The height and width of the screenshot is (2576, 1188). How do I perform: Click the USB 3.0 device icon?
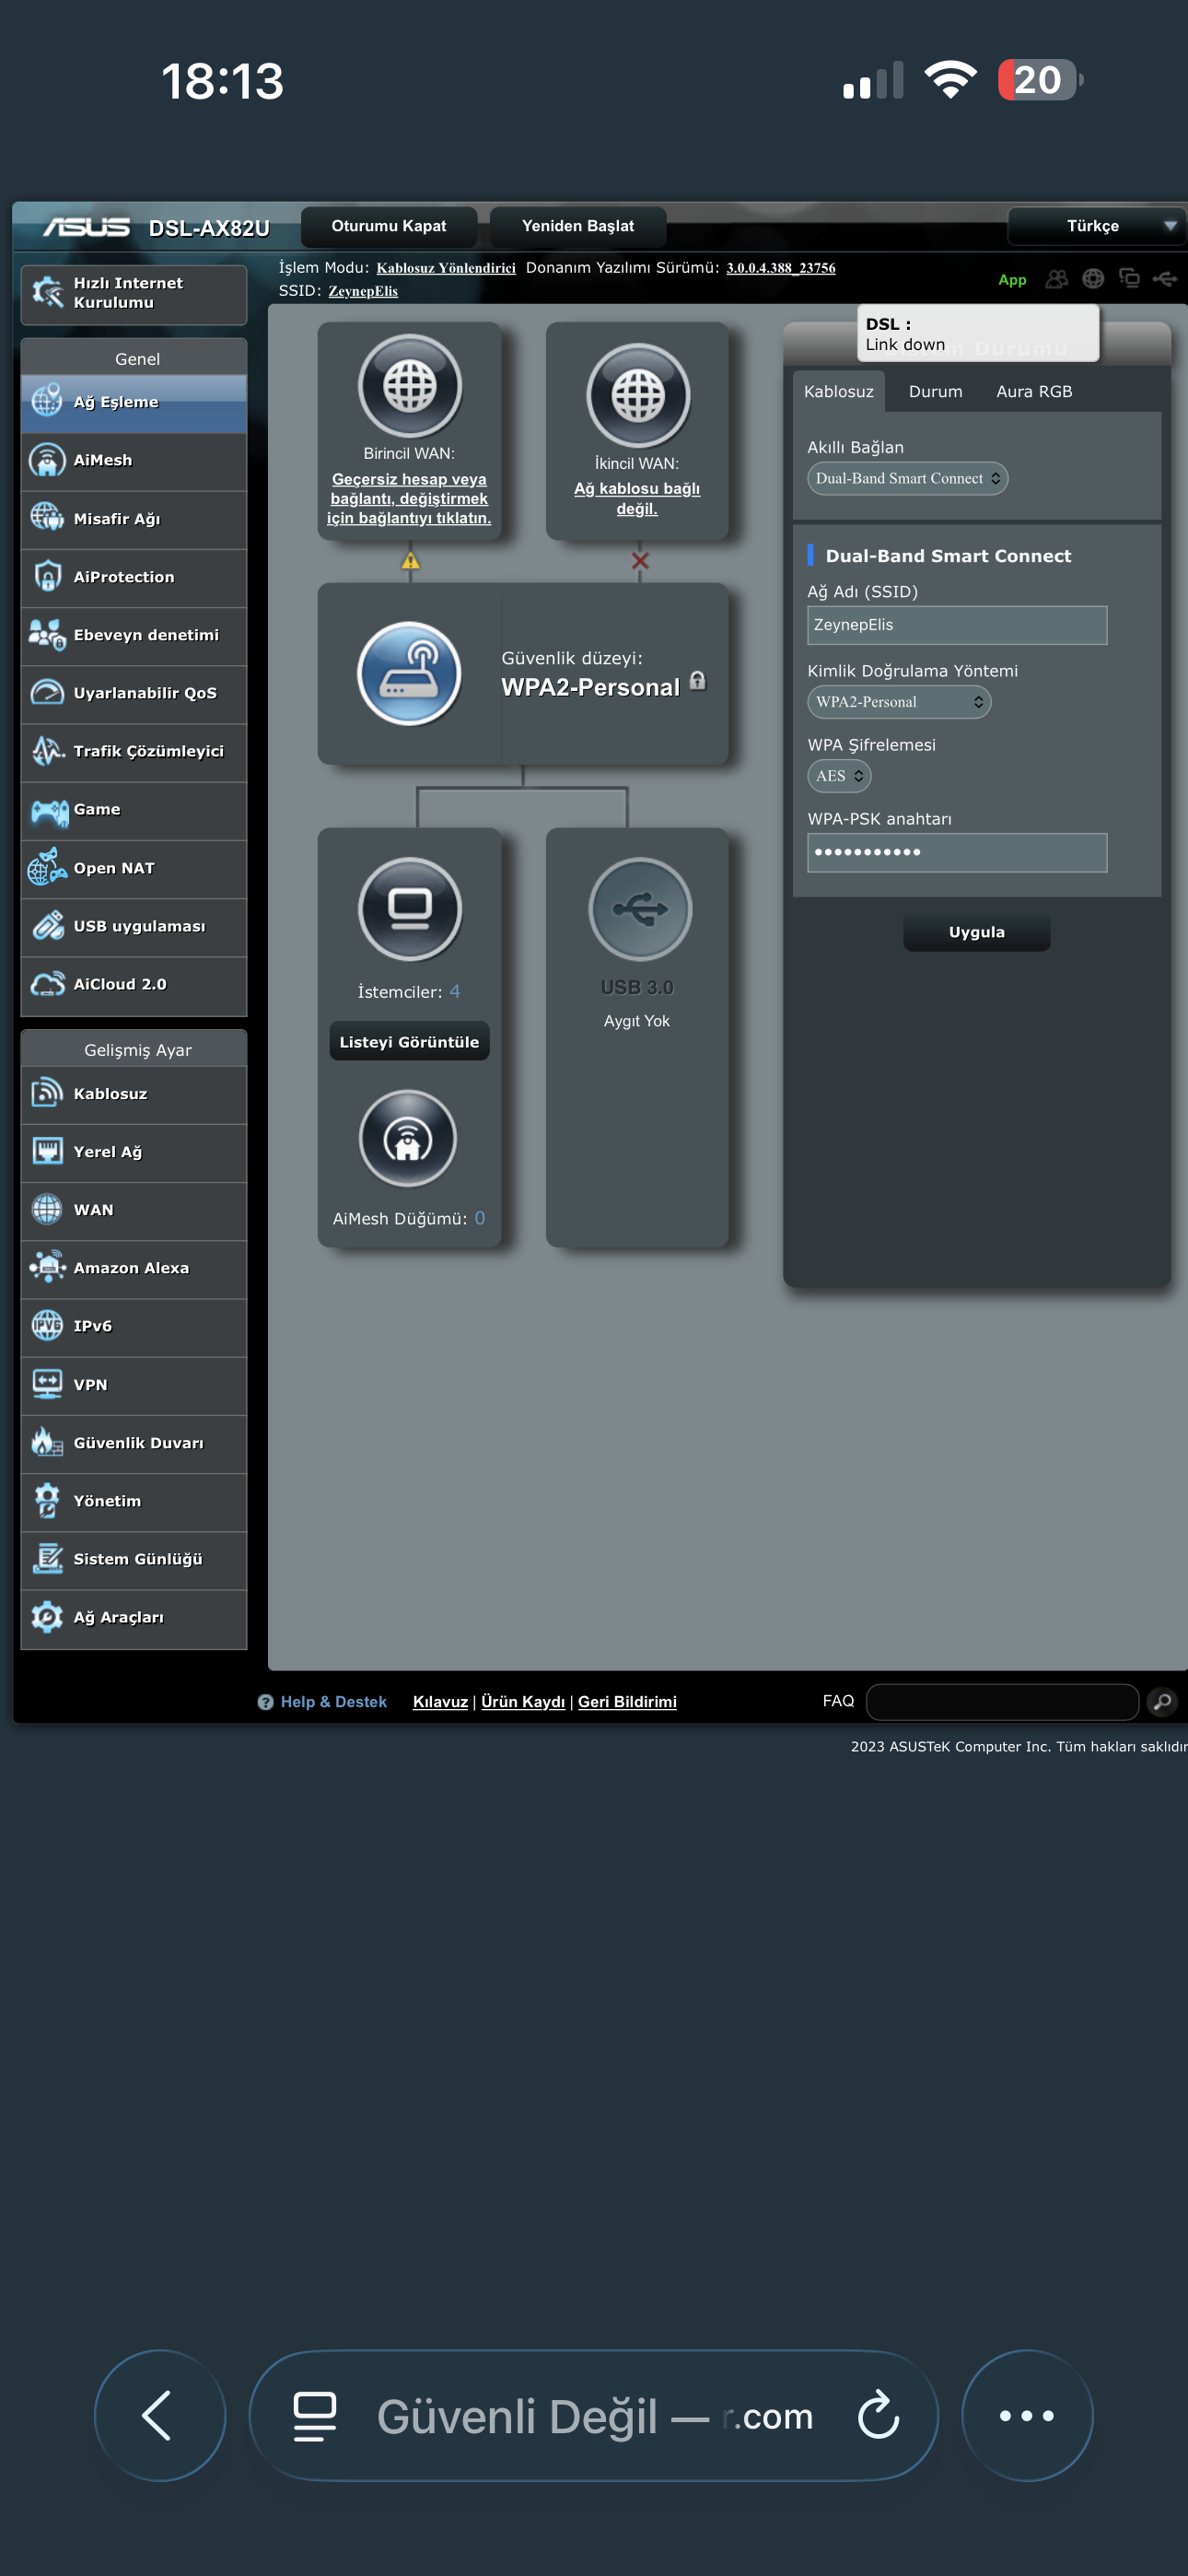pos(639,909)
